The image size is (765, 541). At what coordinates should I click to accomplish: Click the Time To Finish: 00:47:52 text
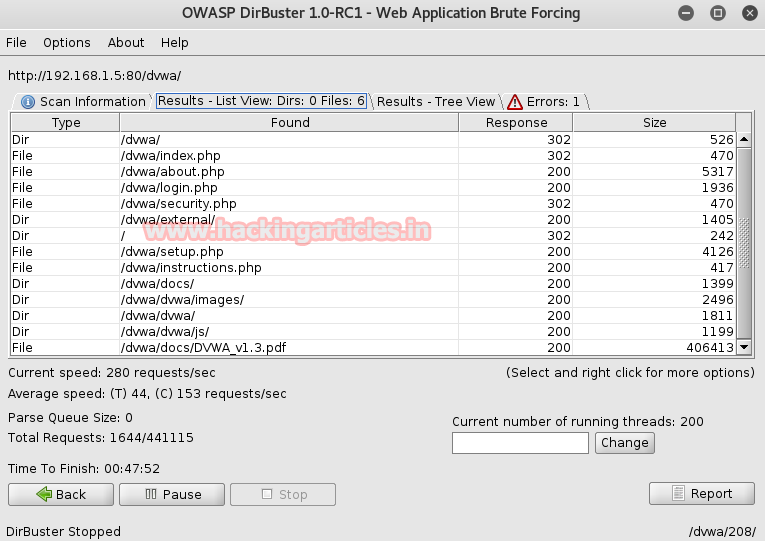click(x=84, y=469)
